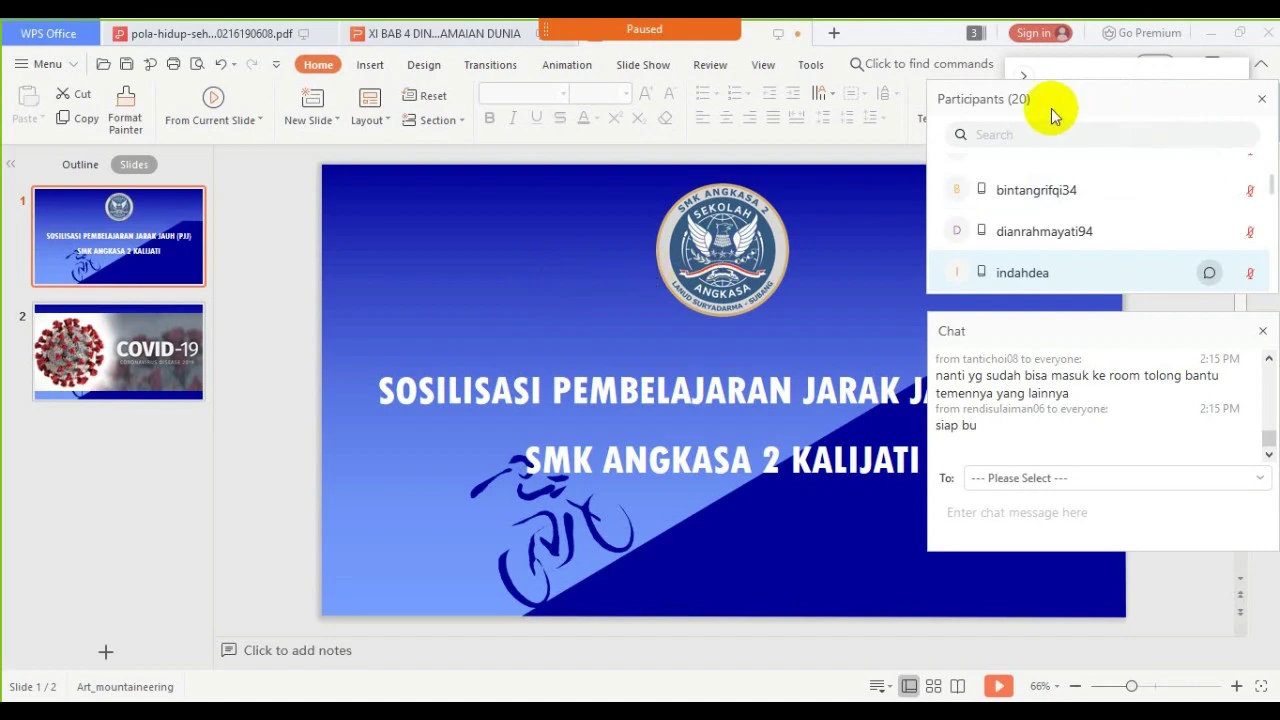Viewport: 1280px width, 720px height.
Task: Open chat recipient 'Please Select' dropdown
Action: (x=1116, y=478)
